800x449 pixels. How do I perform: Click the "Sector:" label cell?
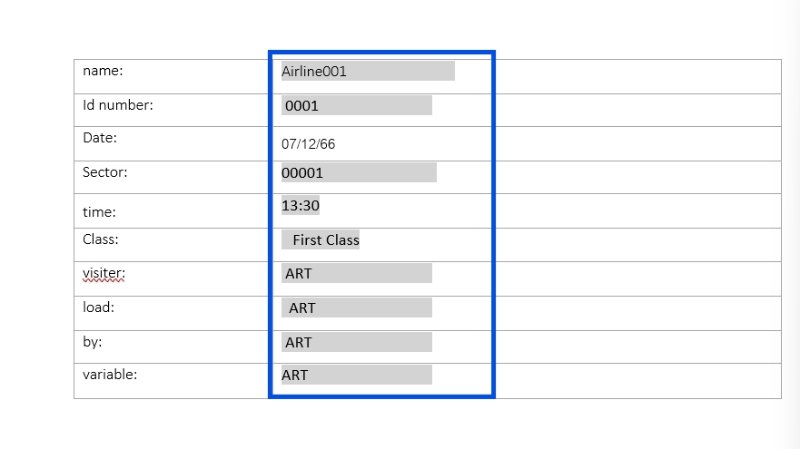(x=105, y=172)
